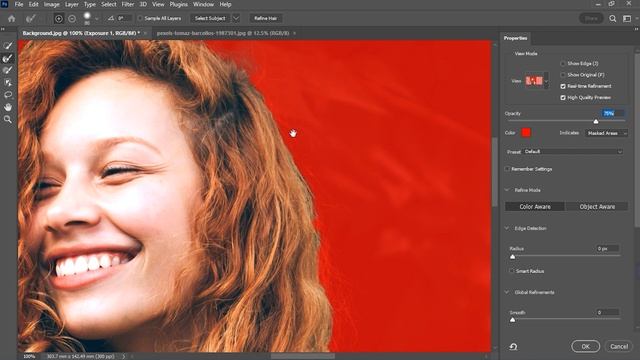Select Show Edge (J) option
The image size is (640, 360).
pos(563,64)
